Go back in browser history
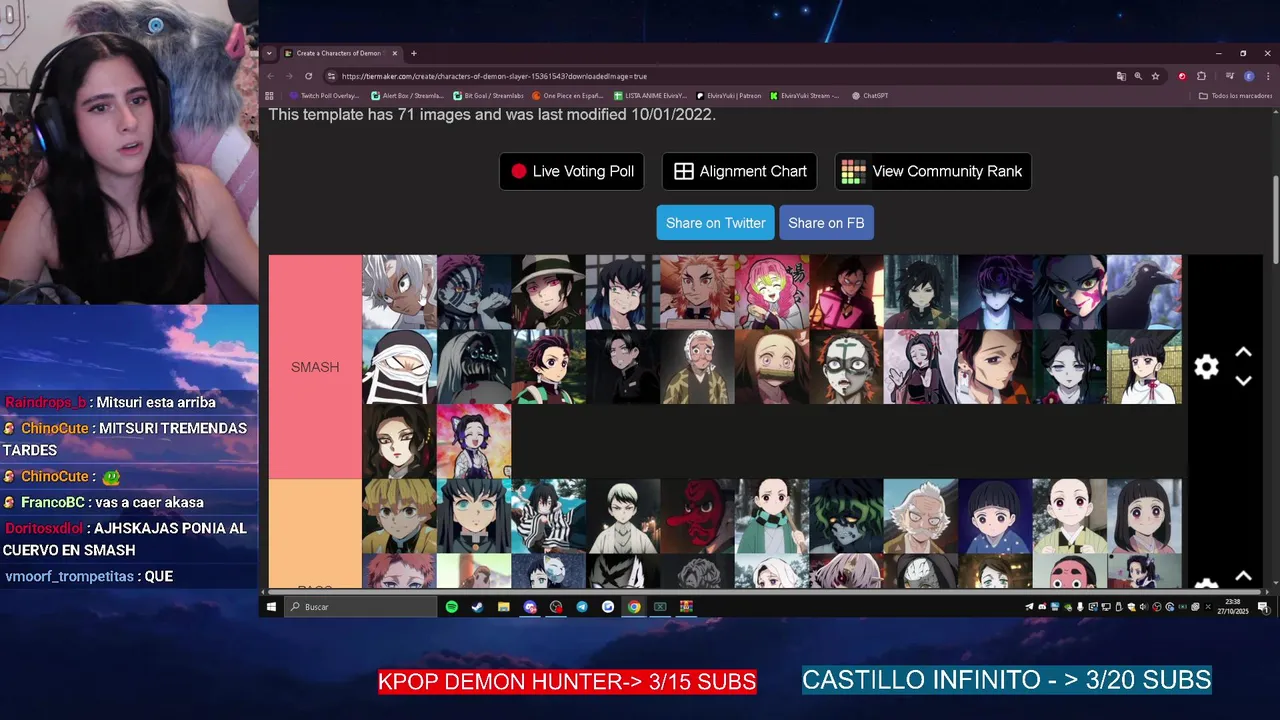1280x720 pixels. [270, 76]
